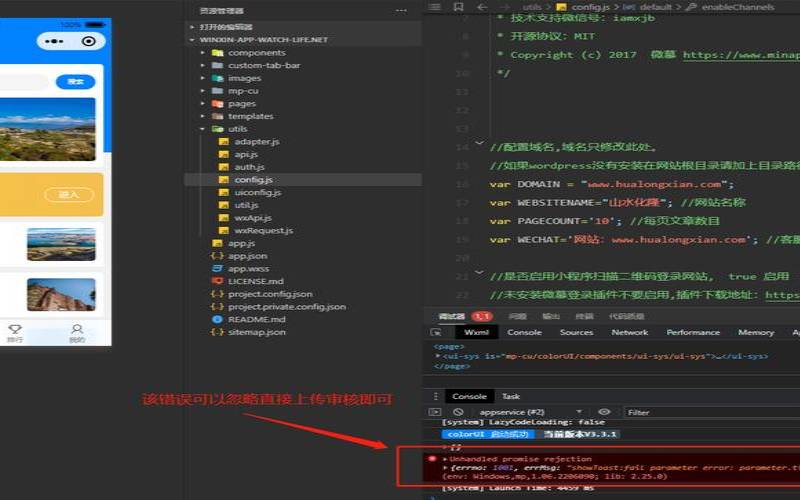Switch to the 调试器 panel tab
This screenshot has height=500, width=800.
click(x=452, y=316)
